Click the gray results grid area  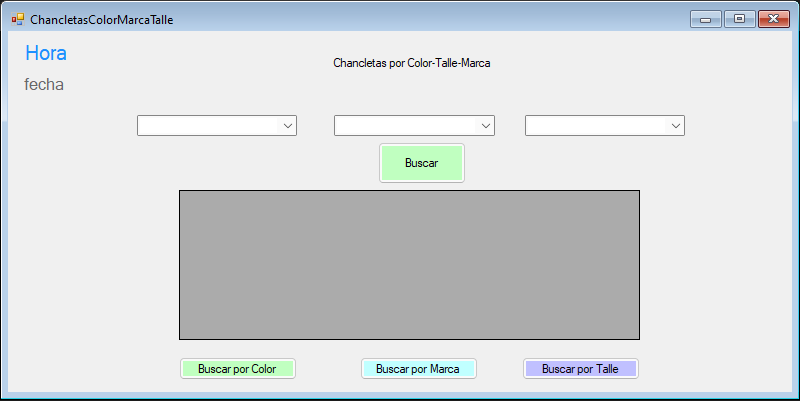pos(409,265)
